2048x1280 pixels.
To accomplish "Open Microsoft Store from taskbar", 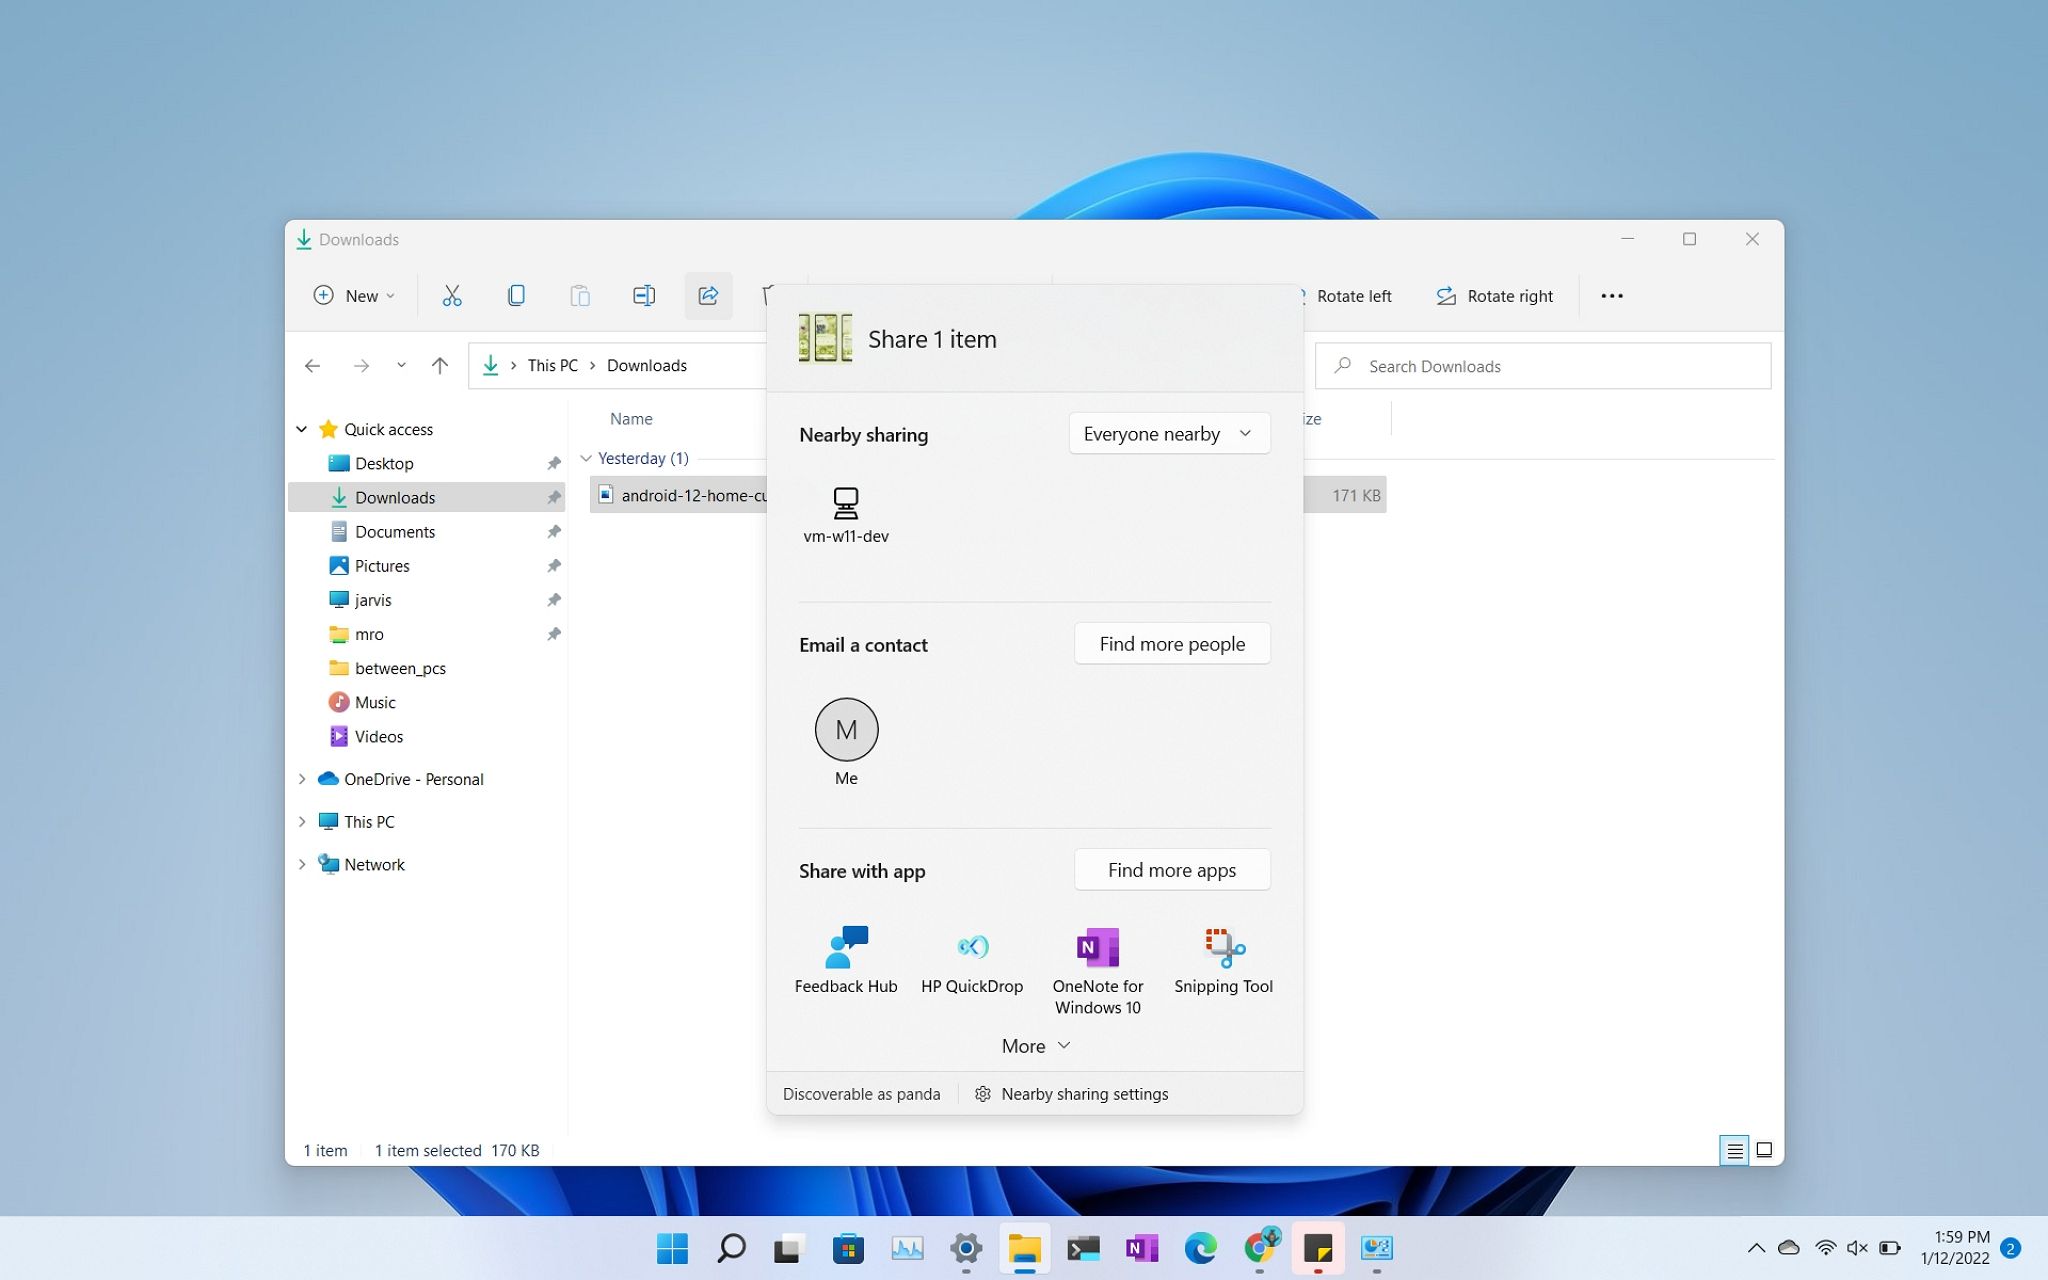I will pyautogui.click(x=848, y=1248).
